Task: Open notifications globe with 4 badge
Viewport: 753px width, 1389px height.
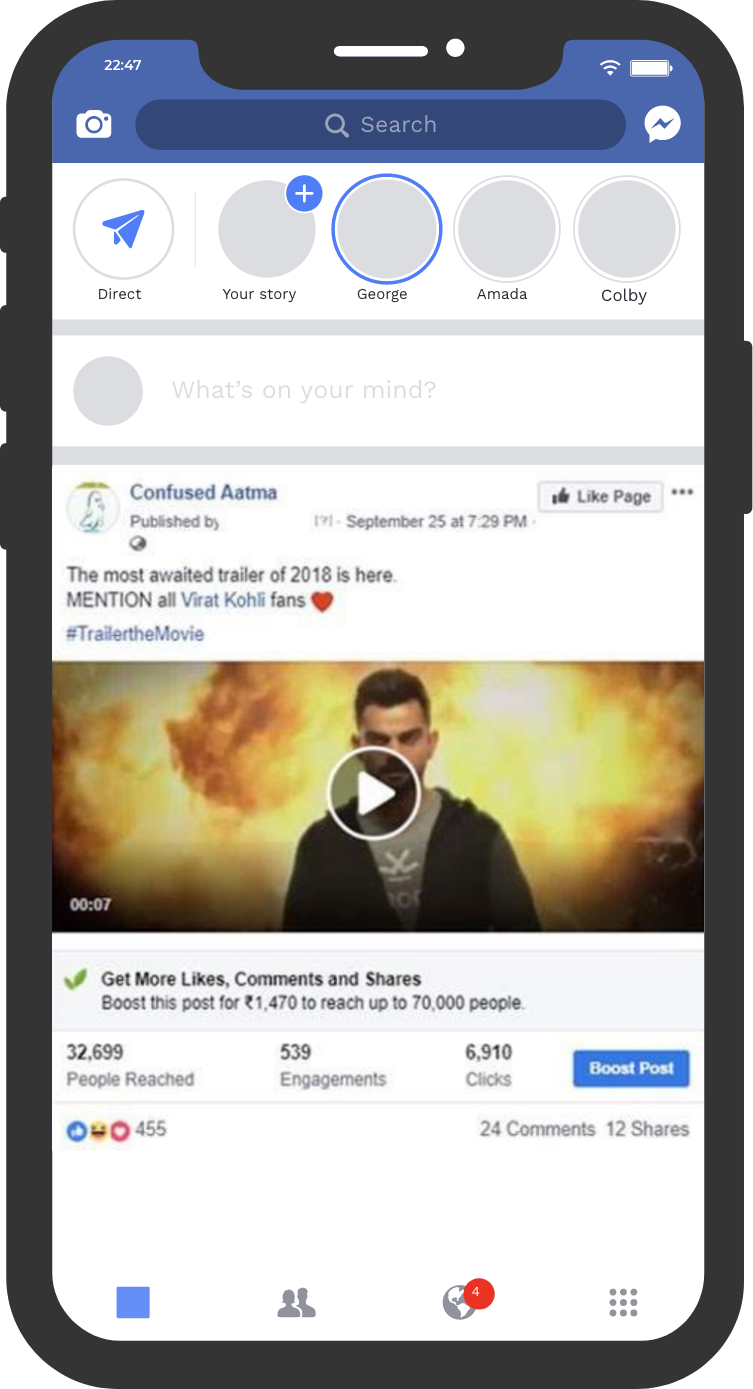Action: click(x=461, y=1302)
